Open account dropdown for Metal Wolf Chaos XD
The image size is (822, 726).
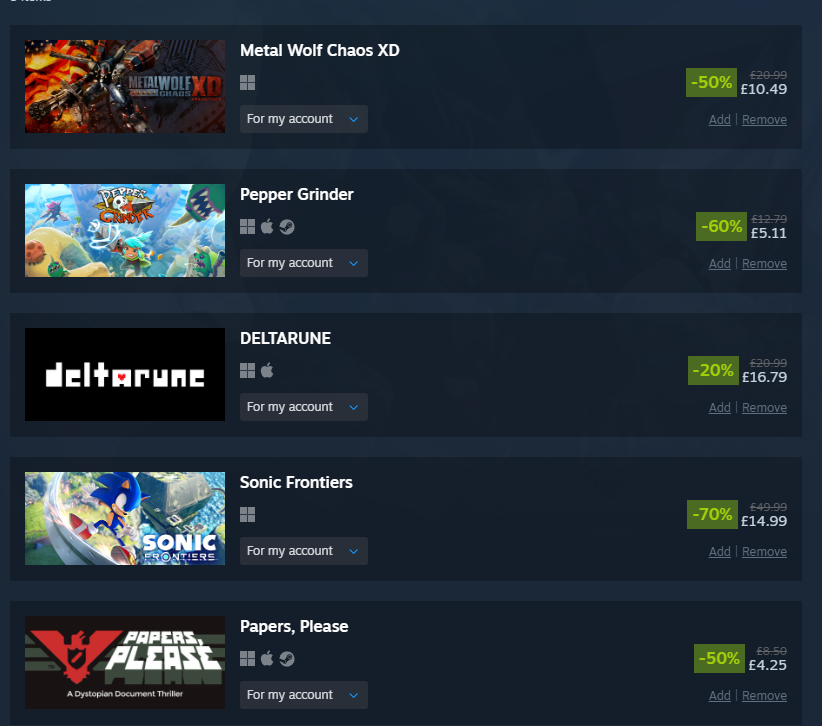(x=304, y=119)
